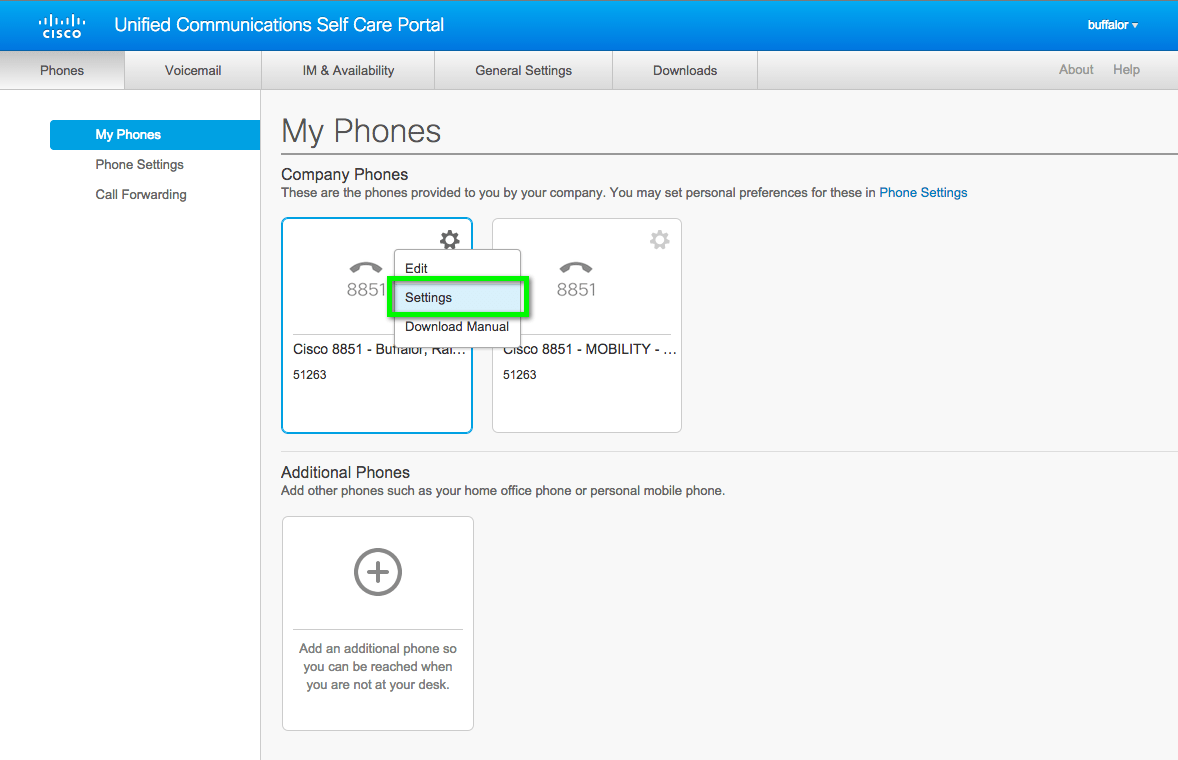
Task: Click the Add an additional phone description text
Action: (378, 666)
